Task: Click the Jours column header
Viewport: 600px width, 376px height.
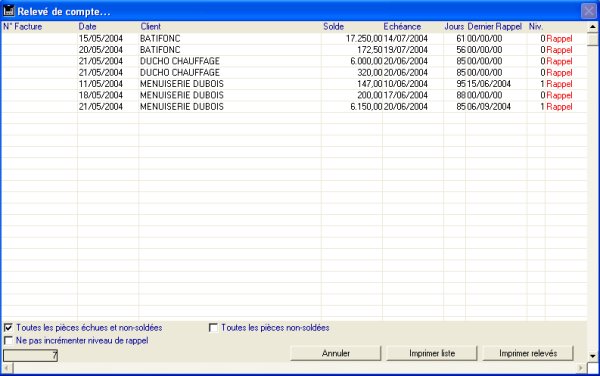Action: pyautogui.click(x=454, y=26)
